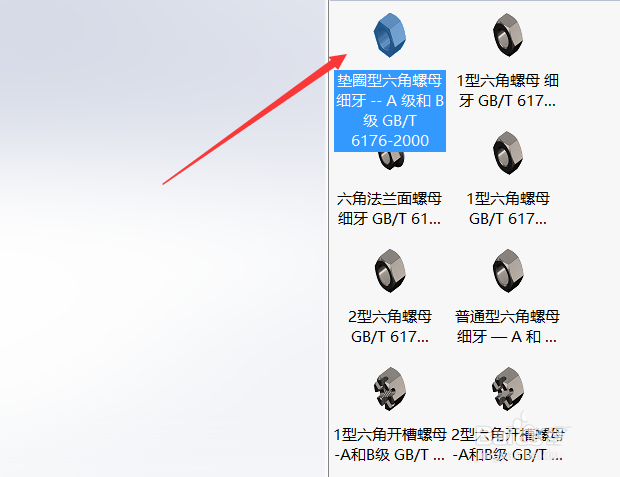
Task: Click the 1型六角螺母 GB/T 617 label without 细牙
Action: click(508, 208)
